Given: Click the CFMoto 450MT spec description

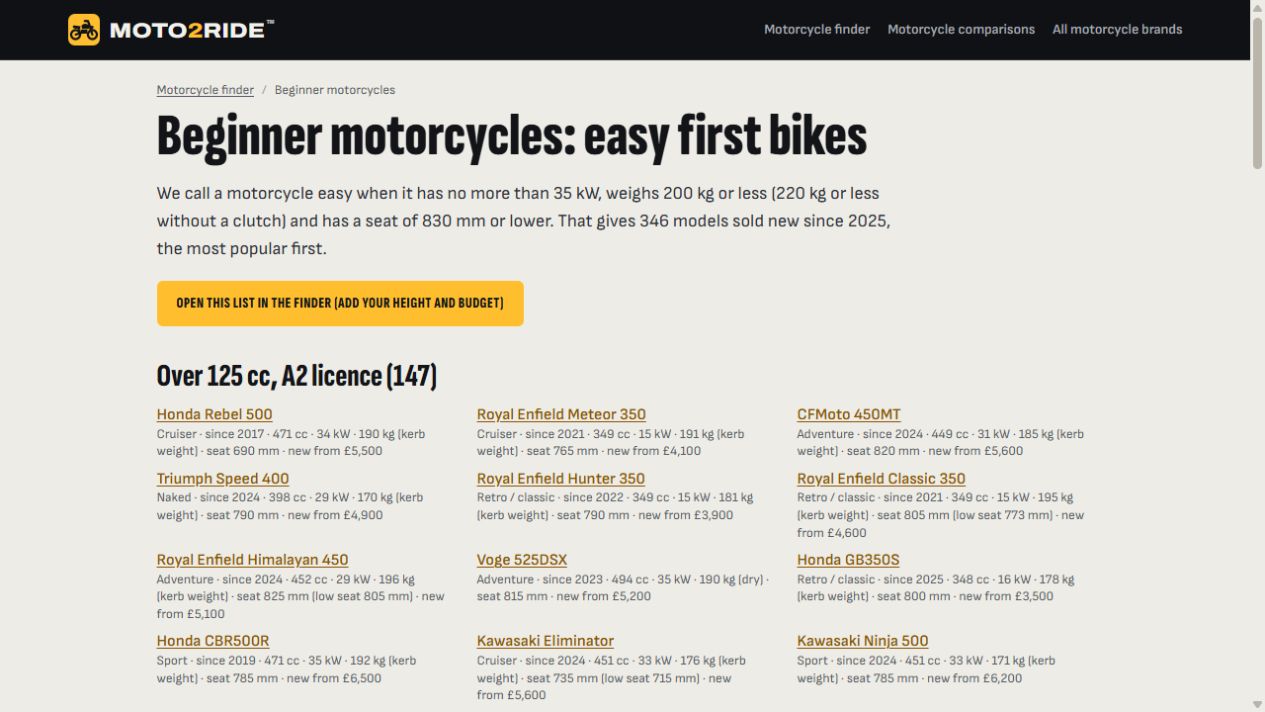Looking at the screenshot, I should click(940, 443).
